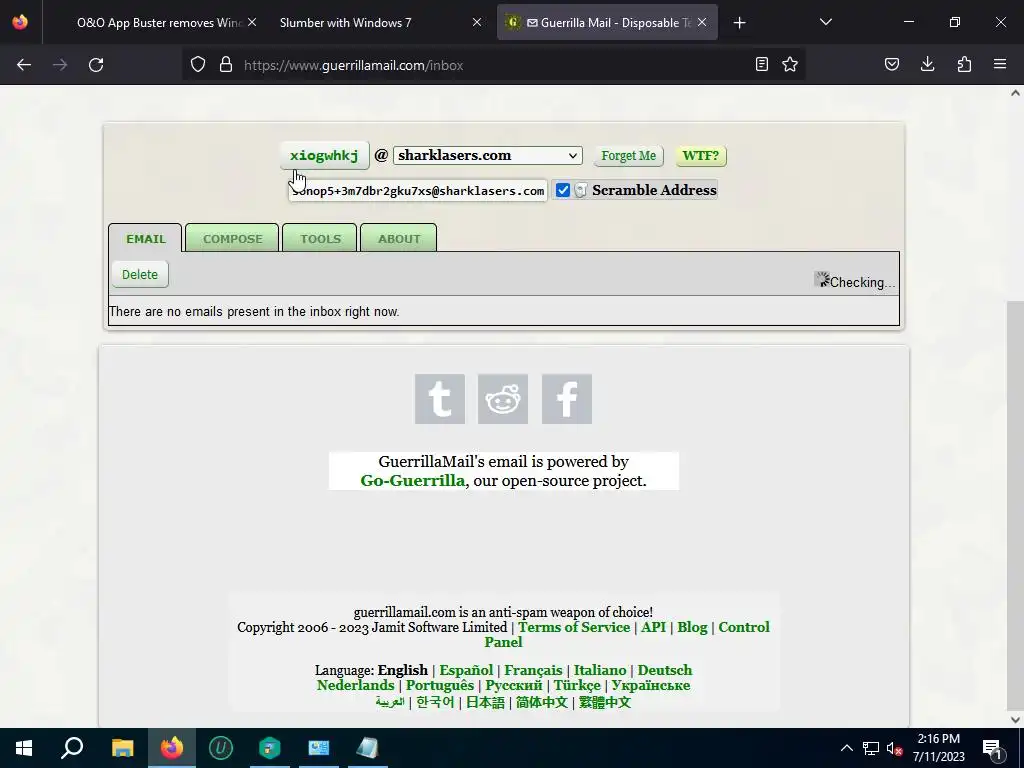The width and height of the screenshot is (1024, 768).
Task: Save page to Pocket icon
Action: (x=891, y=65)
